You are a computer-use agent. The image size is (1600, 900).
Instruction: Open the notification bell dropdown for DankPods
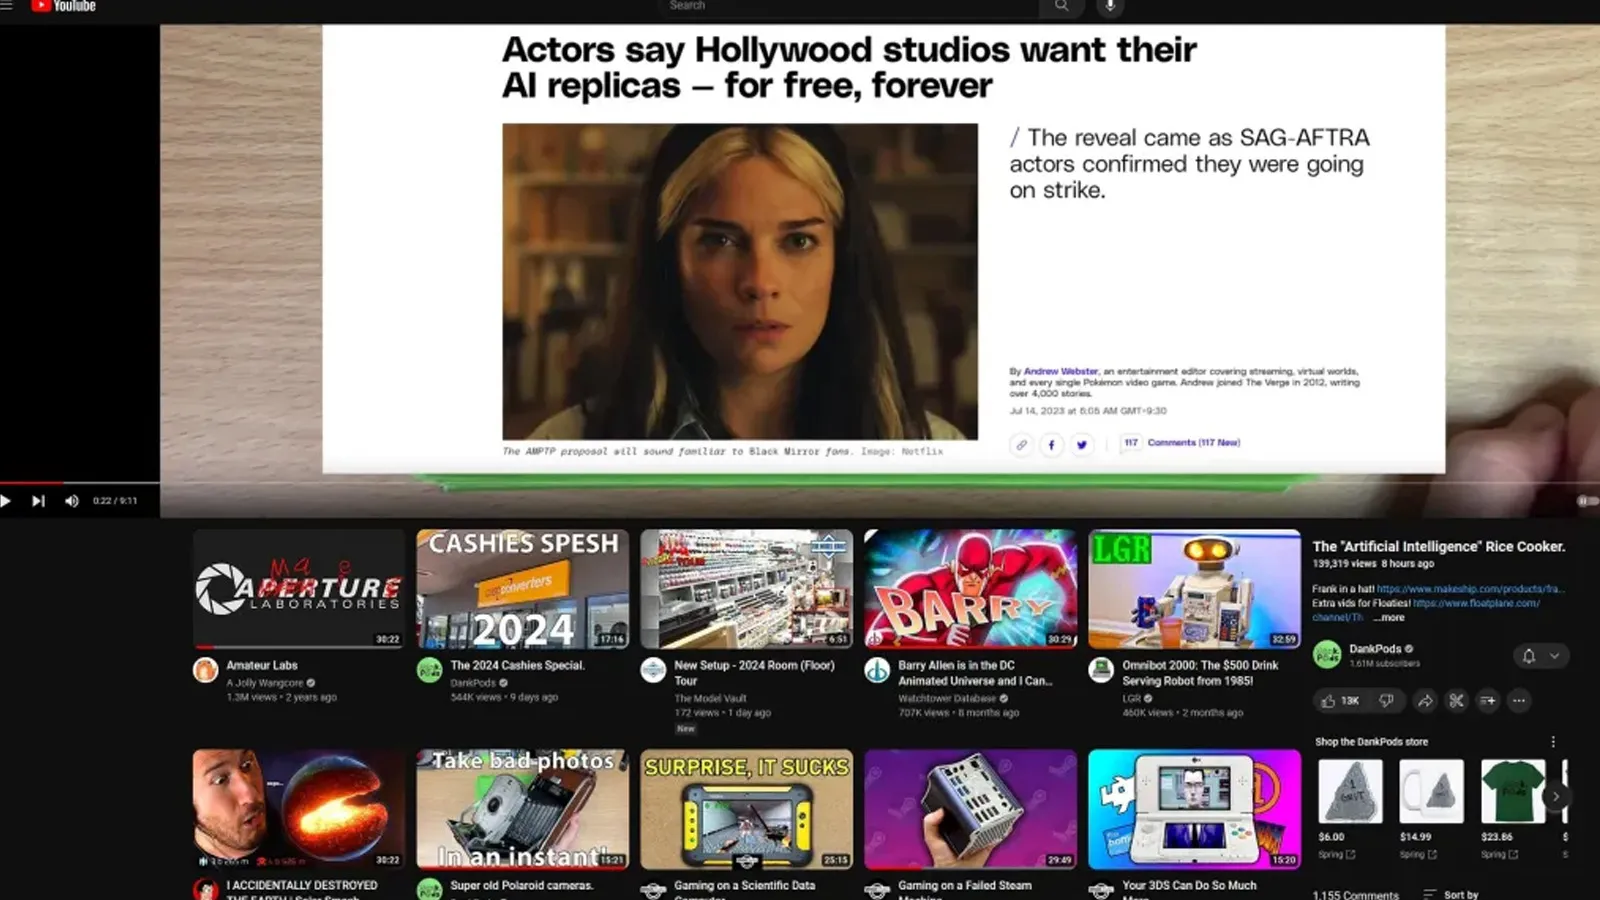click(1540, 656)
